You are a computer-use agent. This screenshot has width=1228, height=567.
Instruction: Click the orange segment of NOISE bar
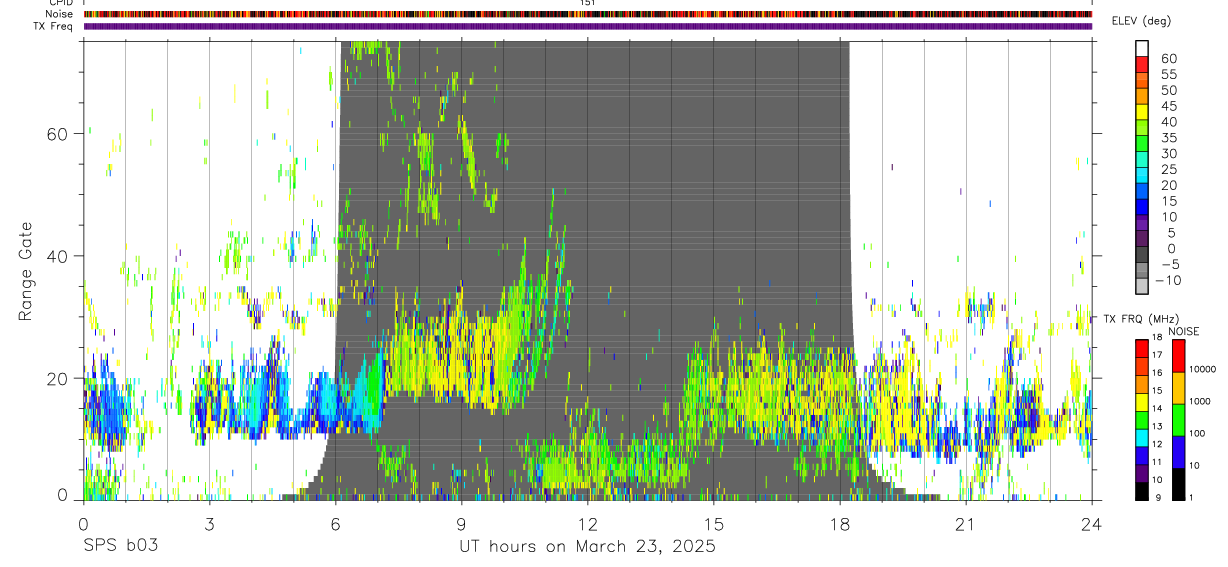[1177, 388]
